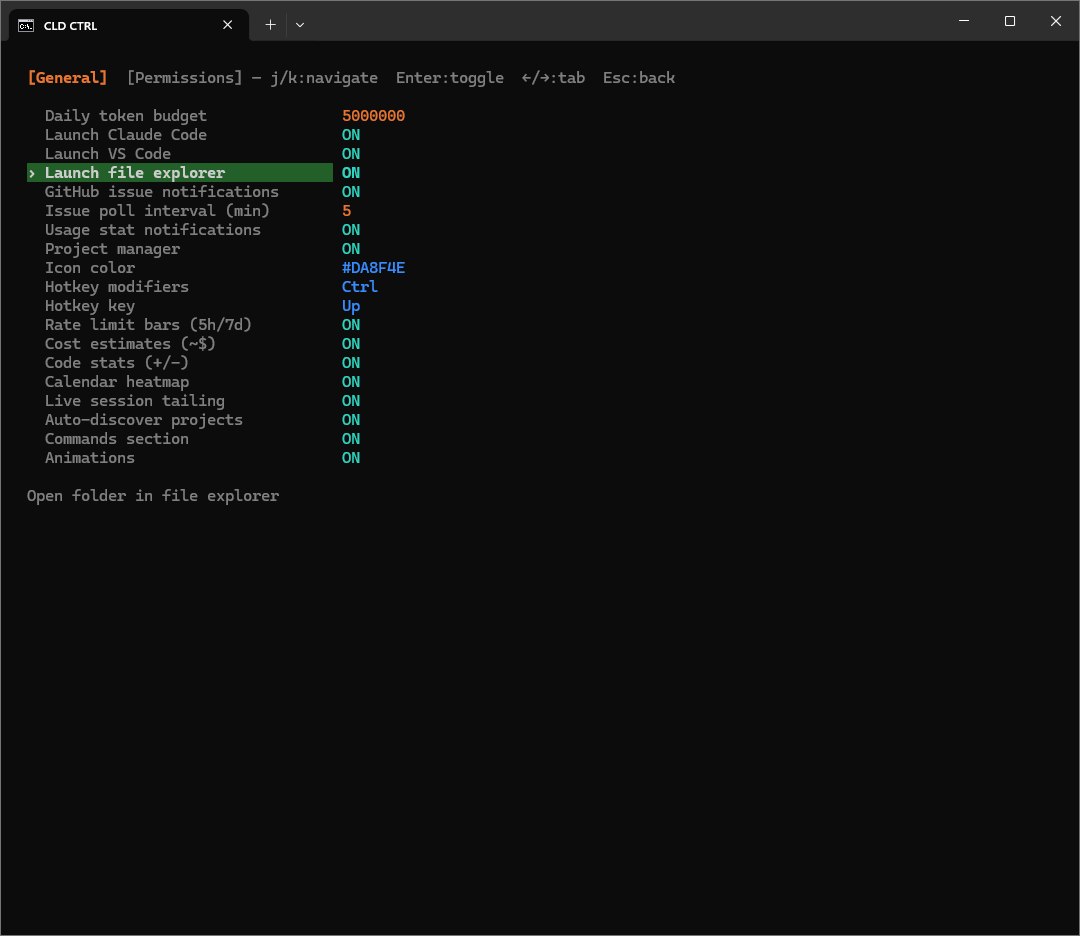Viewport: 1080px width, 936px height.
Task: Click 'Open folder in file explorer' description
Action: 153,496
